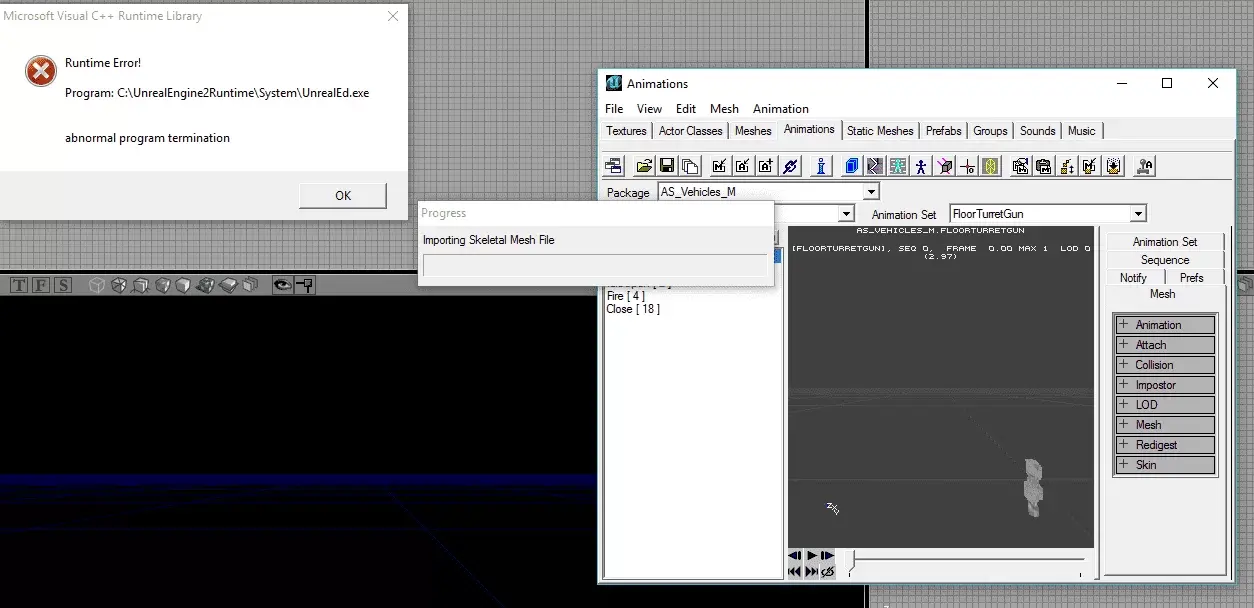Click the rightmost toolbar icon labeled 'A'
This screenshot has width=1254, height=608.
point(1145,166)
